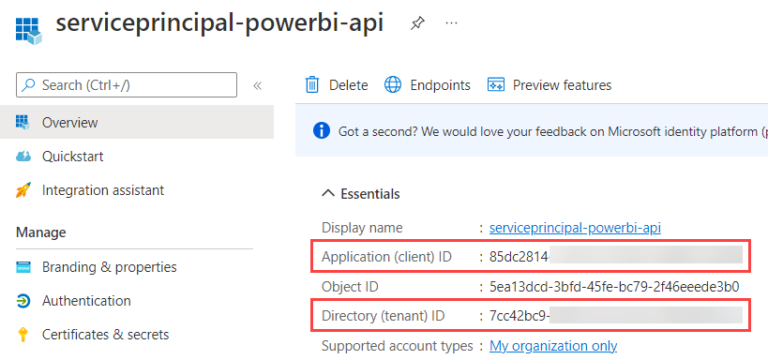The width and height of the screenshot is (768, 360).
Task: Click the Branding & properties card icon
Action: 23,267
